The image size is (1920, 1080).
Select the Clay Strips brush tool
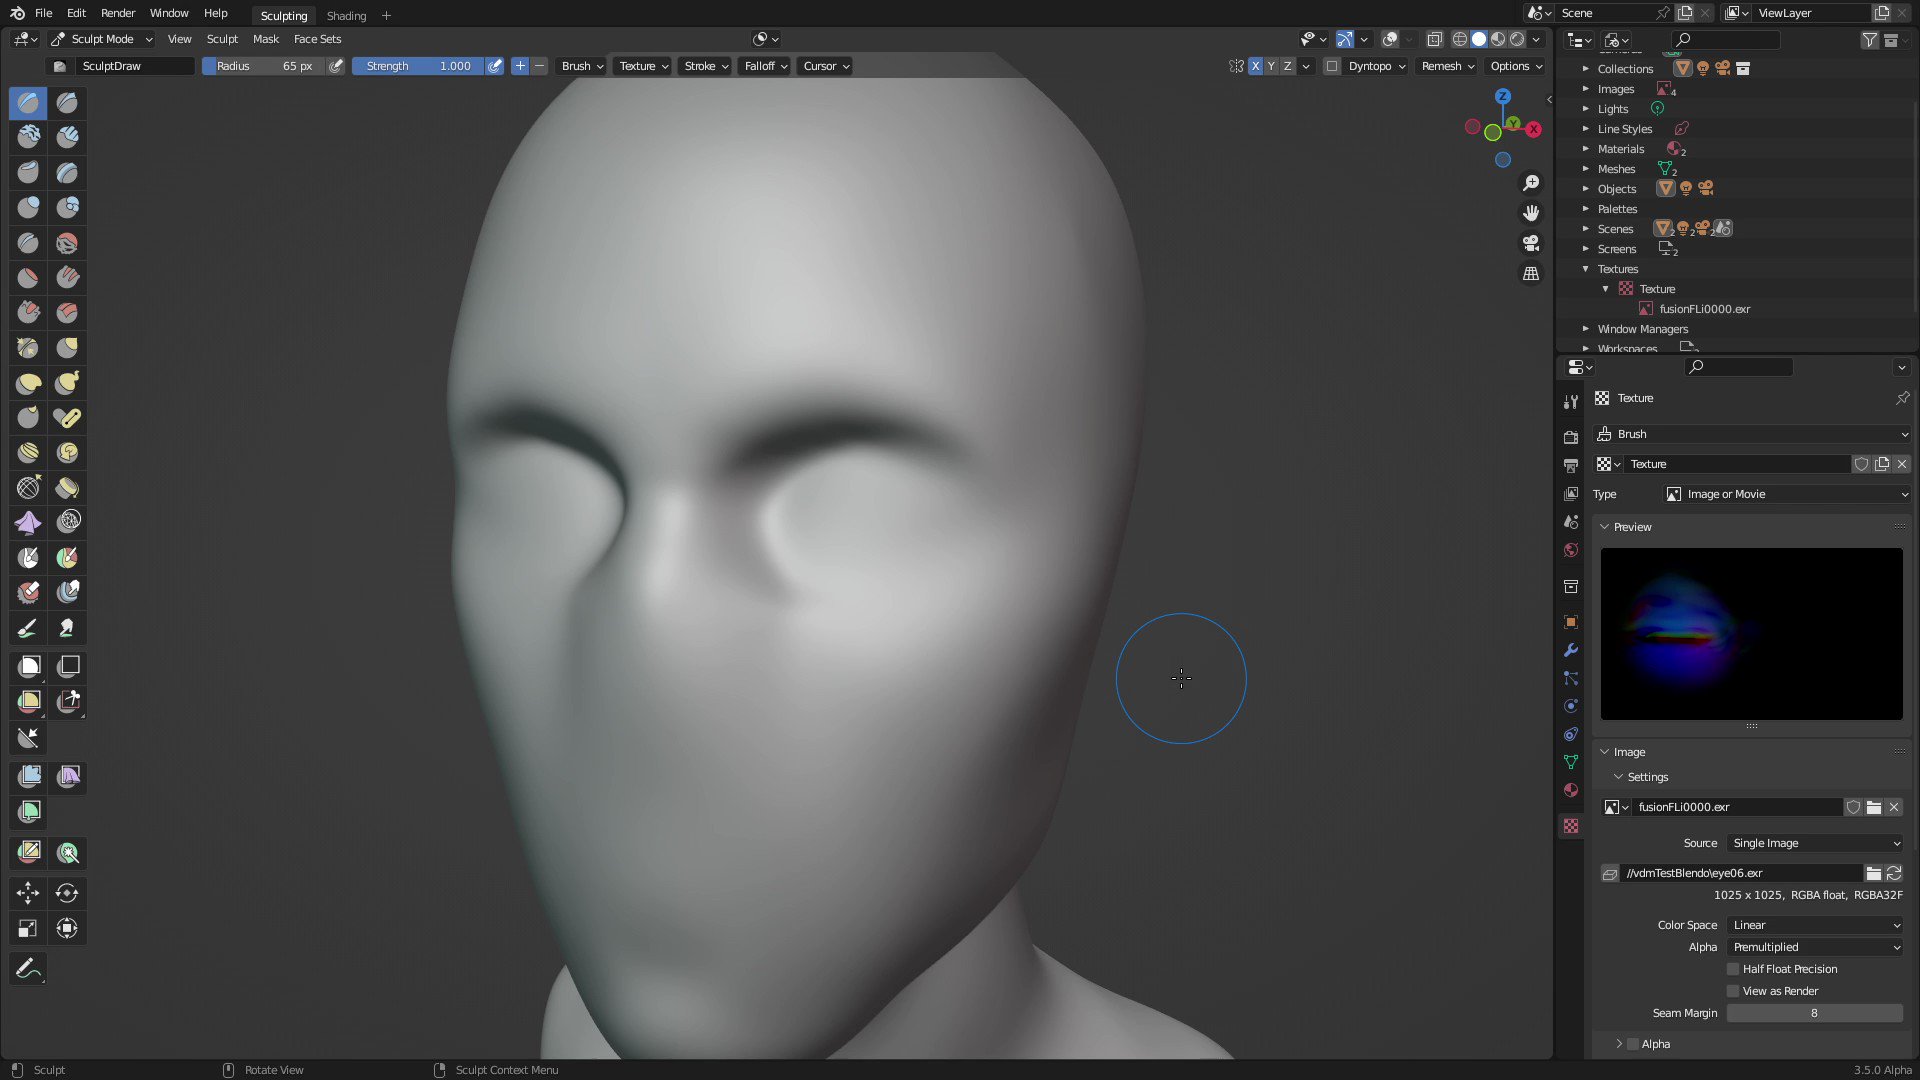[x=67, y=138]
